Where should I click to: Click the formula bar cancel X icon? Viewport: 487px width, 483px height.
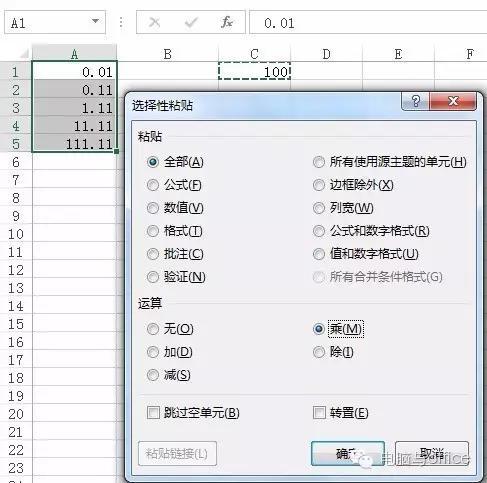click(x=154, y=23)
